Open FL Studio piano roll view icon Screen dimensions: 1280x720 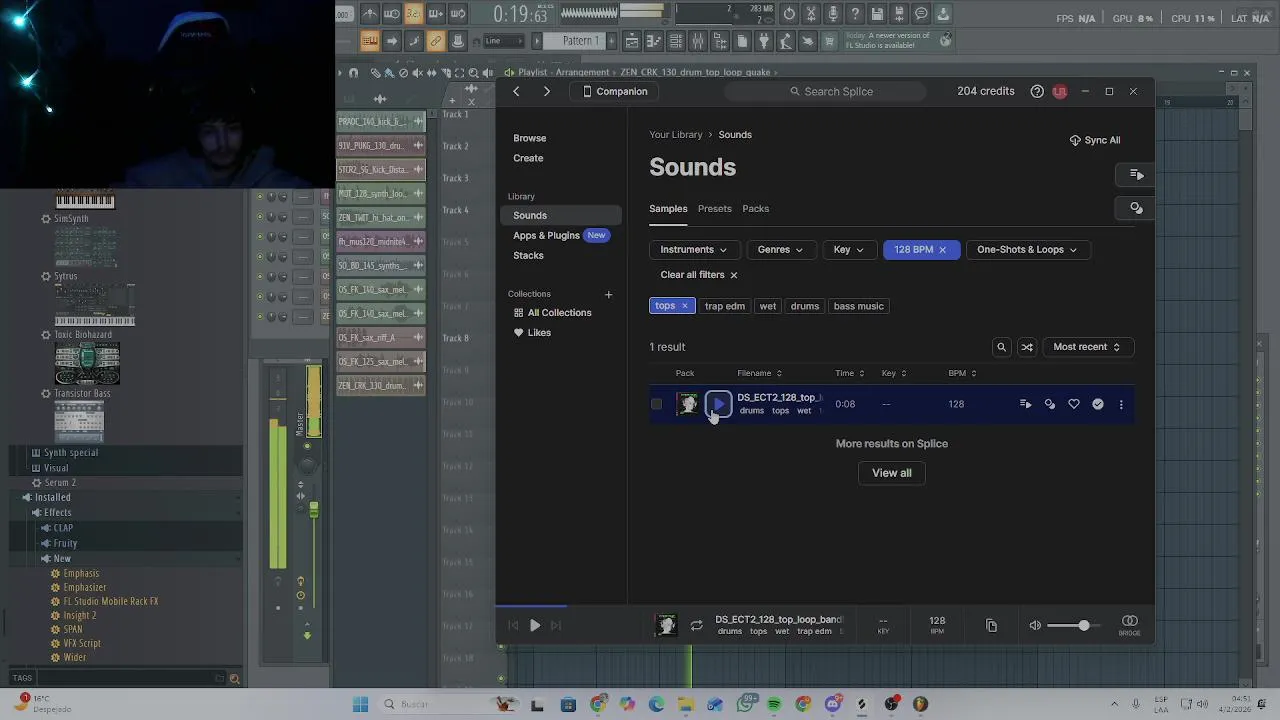(654, 41)
